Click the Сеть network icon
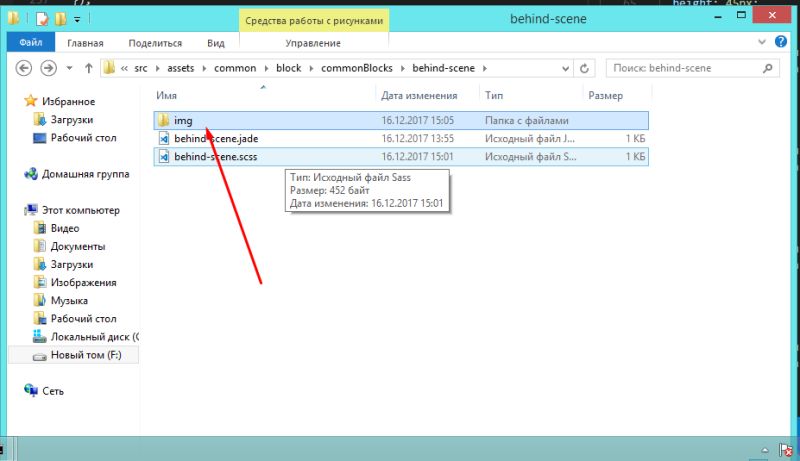The image size is (800, 461). tap(31, 391)
